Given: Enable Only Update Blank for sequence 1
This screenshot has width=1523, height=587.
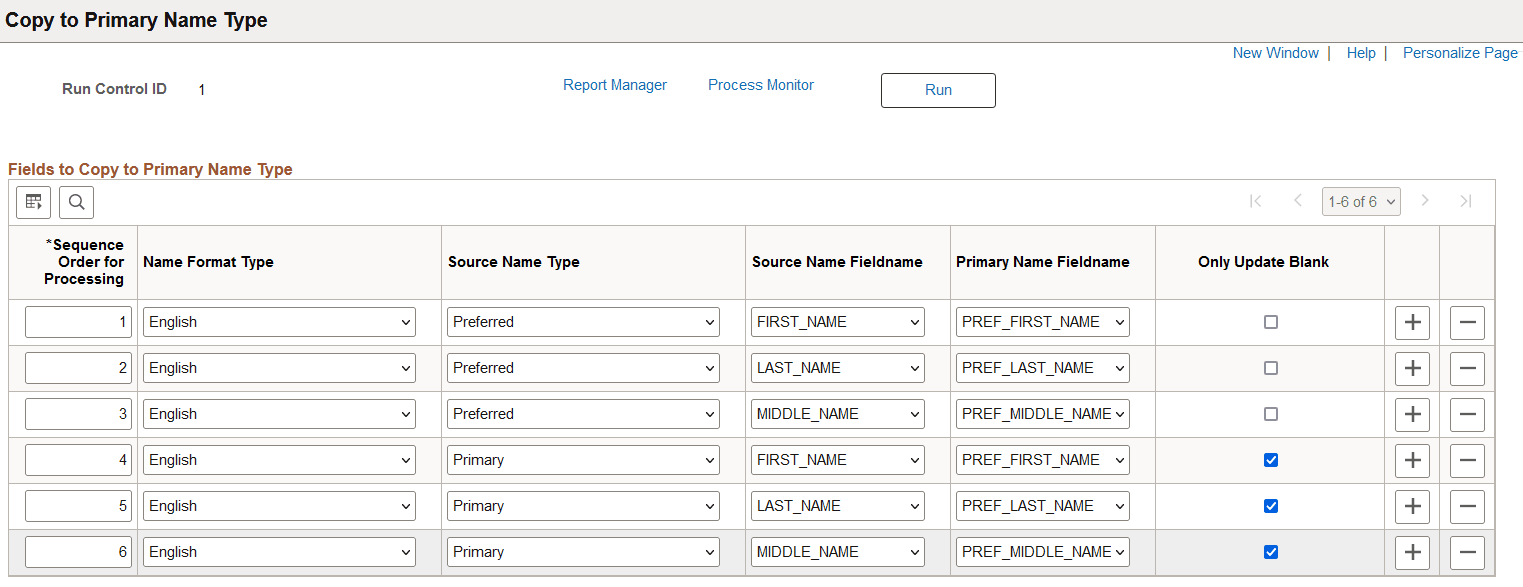Looking at the screenshot, I should coord(1271,322).
